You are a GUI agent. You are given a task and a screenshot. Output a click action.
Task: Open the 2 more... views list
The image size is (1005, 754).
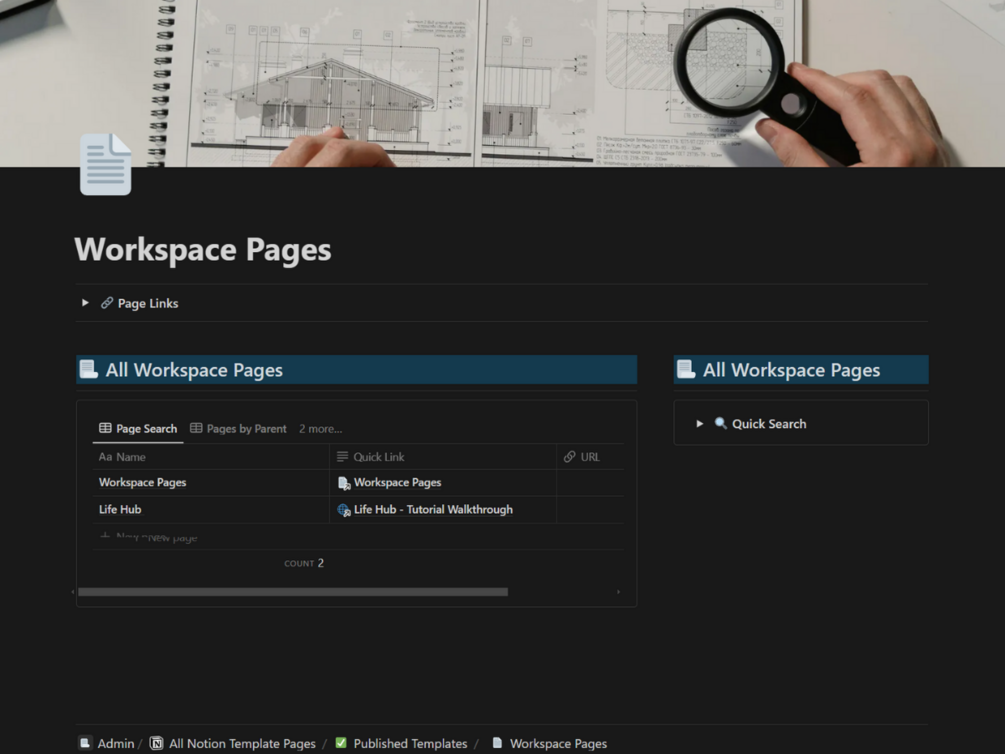pyautogui.click(x=319, y=428)
